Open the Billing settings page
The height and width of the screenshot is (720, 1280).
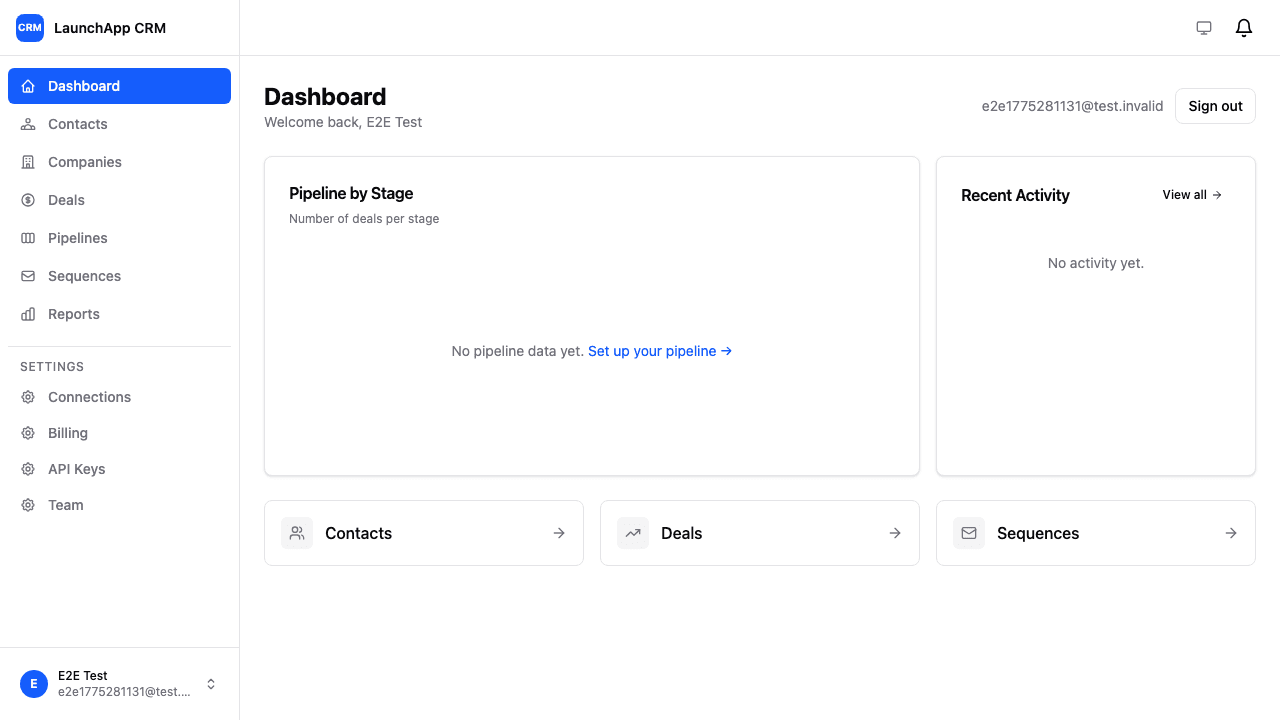click(x=67, y=433)
